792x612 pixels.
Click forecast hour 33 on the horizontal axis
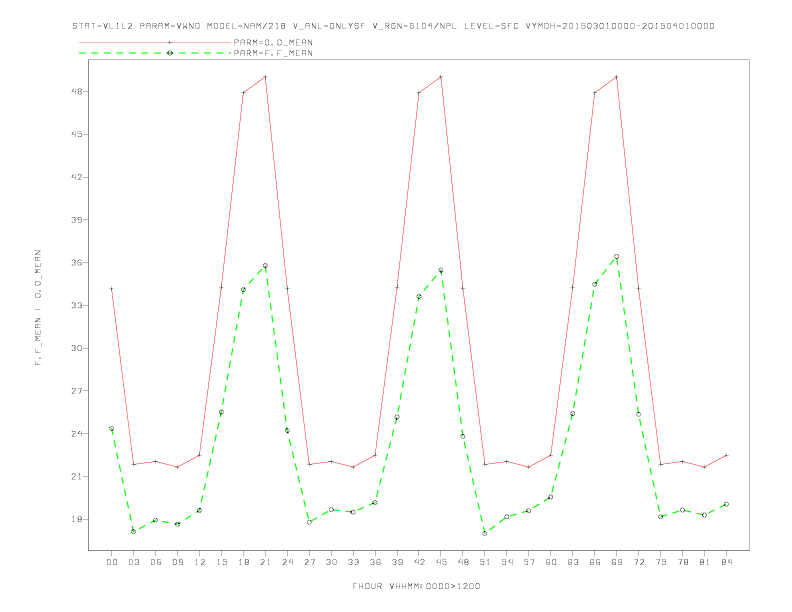coord(353,562)
